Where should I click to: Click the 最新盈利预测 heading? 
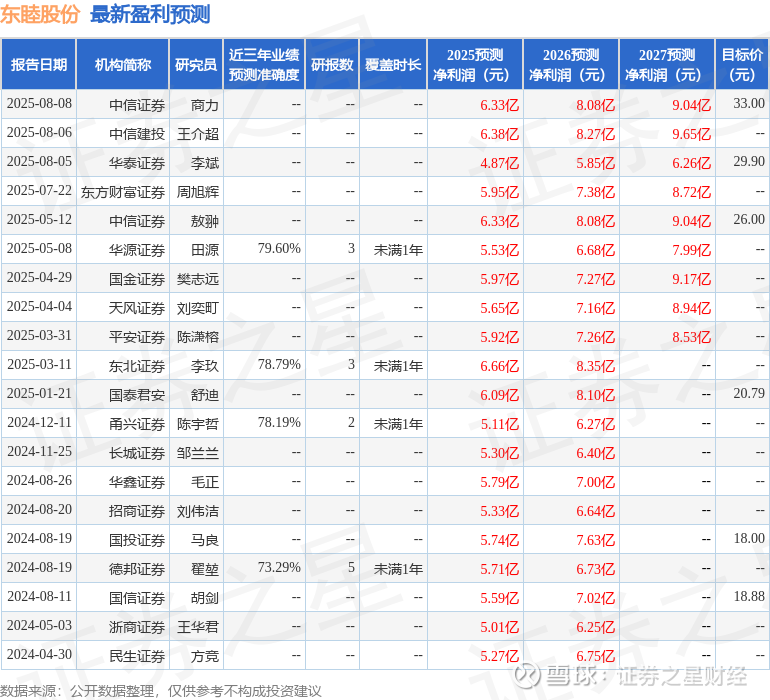150,14
